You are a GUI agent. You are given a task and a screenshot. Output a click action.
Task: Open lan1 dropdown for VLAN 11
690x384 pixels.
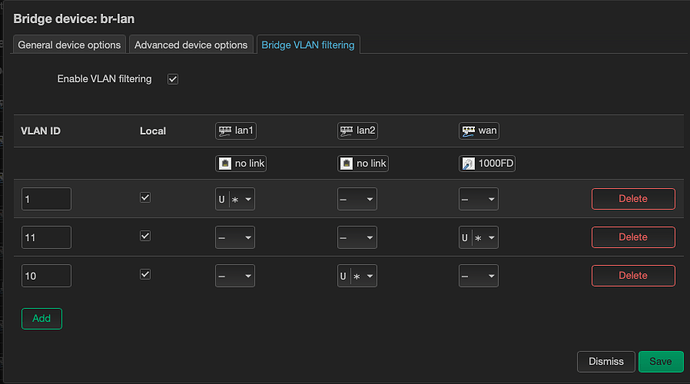(235, 238)
